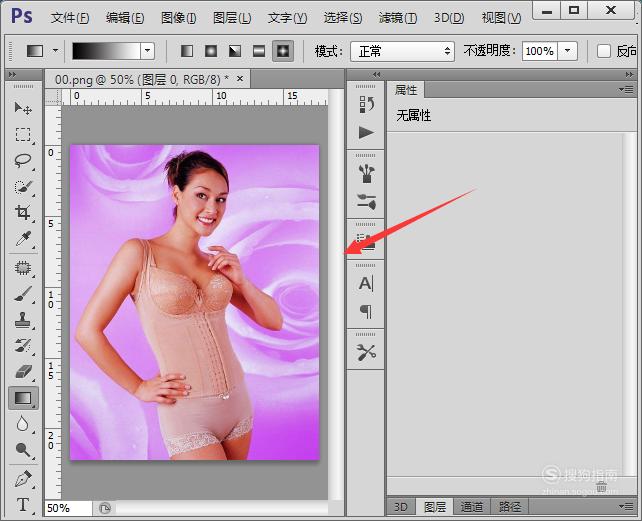Open the 图像(I) menu
Image resolution: width=642 pixels, height=521 pixels.
click(x=179, y=18)
